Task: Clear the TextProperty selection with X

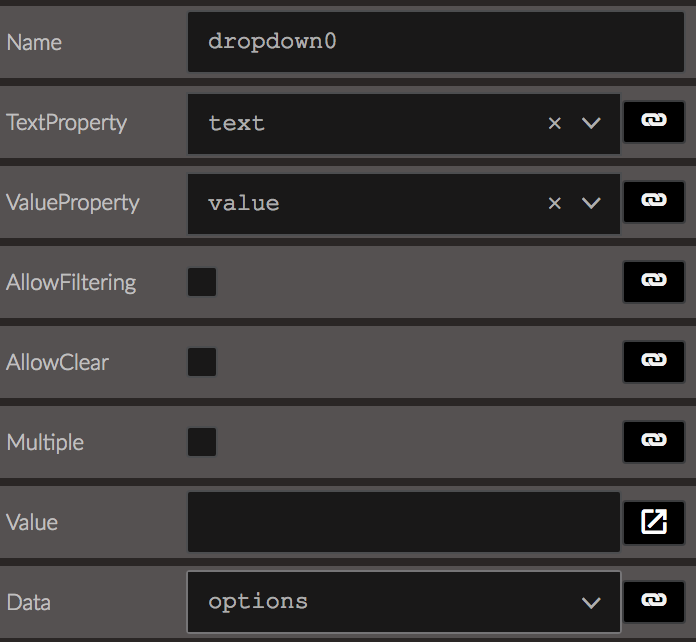Action: coord(554,123)
